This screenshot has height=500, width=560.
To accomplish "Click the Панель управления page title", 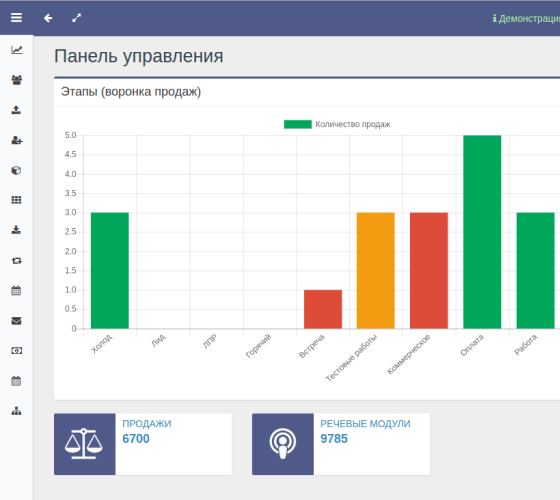I will [x=139, y=56].
